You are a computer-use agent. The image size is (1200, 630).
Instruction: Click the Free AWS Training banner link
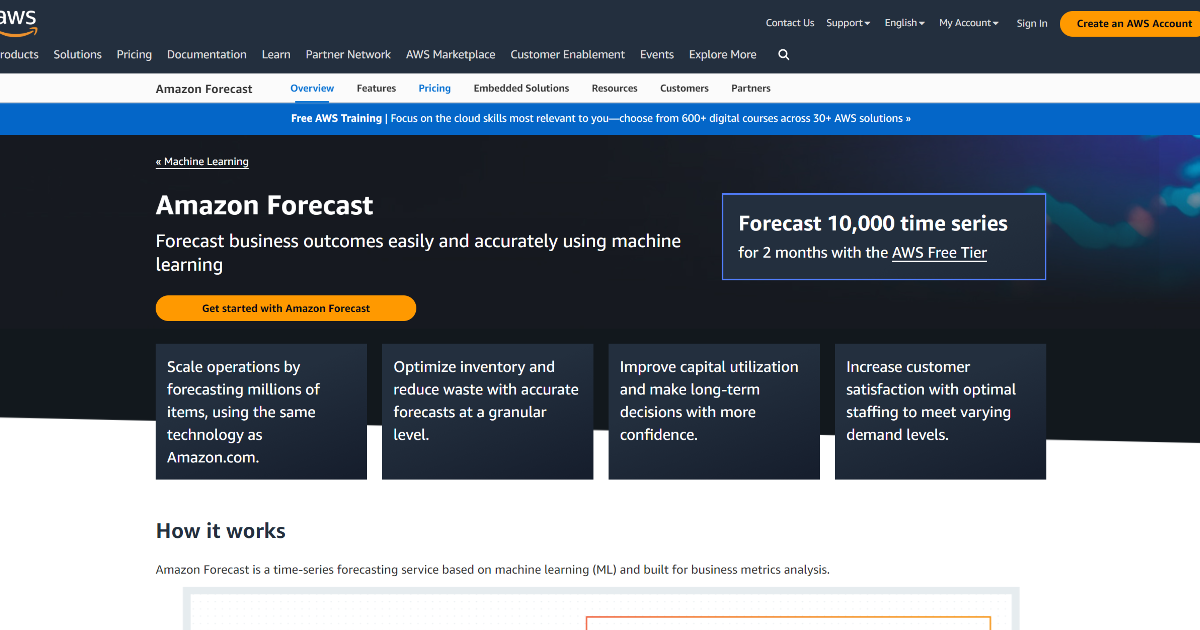(600, 118)
